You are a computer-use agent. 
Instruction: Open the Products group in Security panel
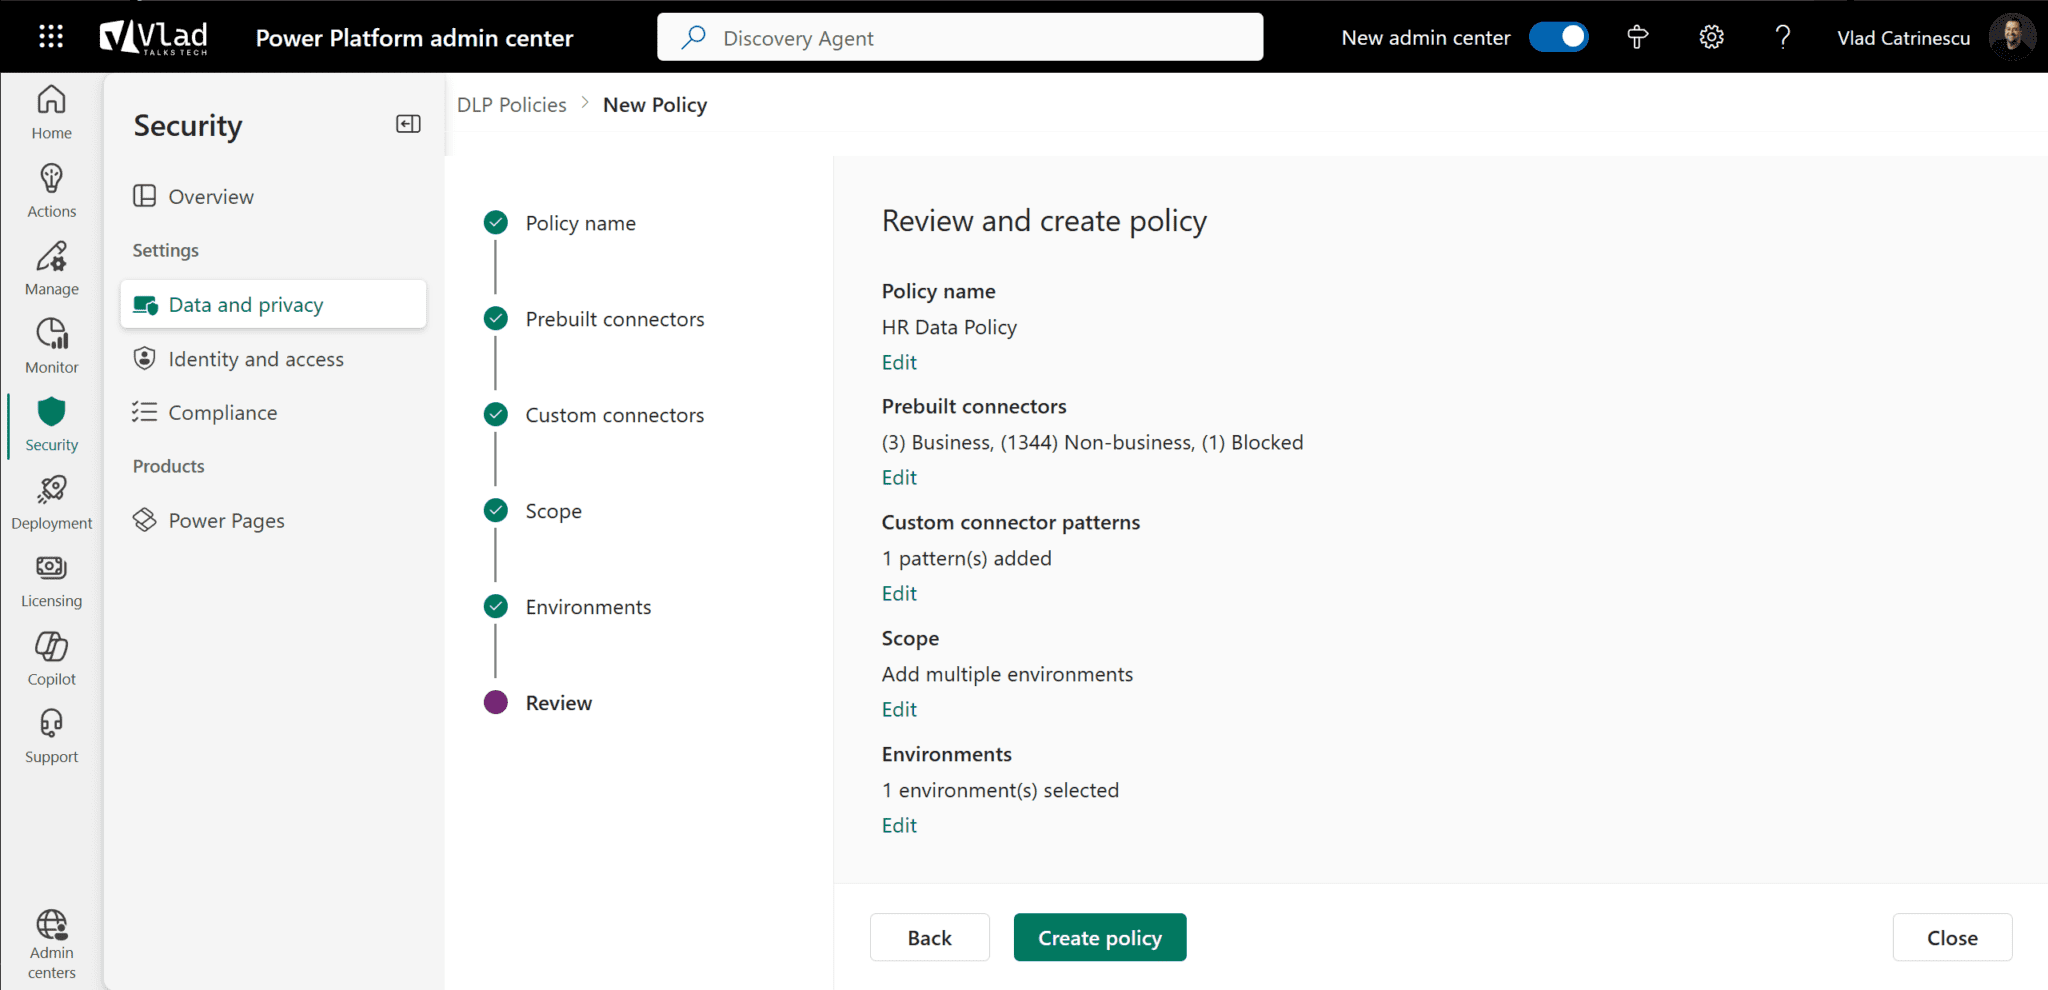[167, 465]
